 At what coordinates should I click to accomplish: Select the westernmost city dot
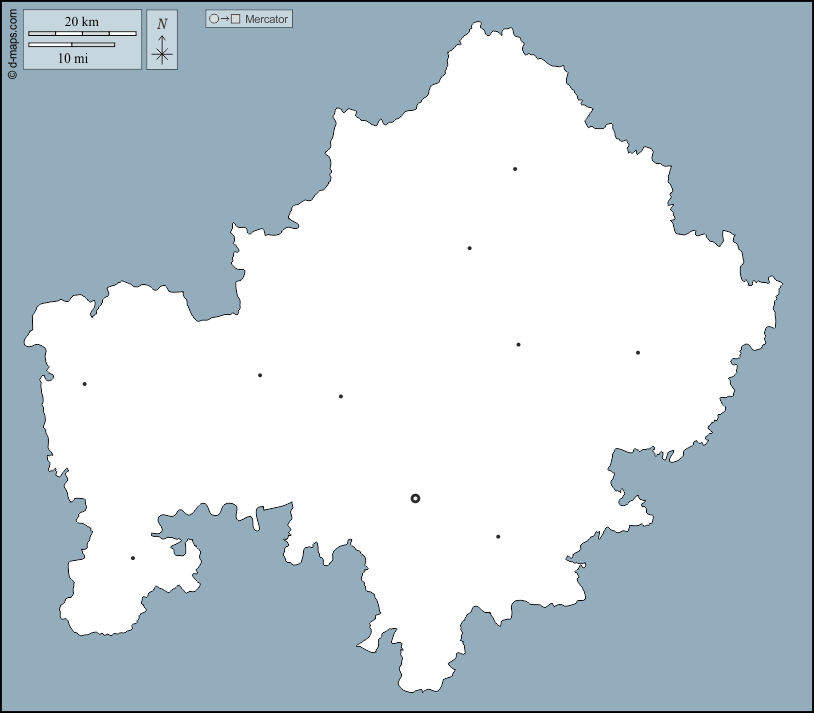click(x=85, y=384)
